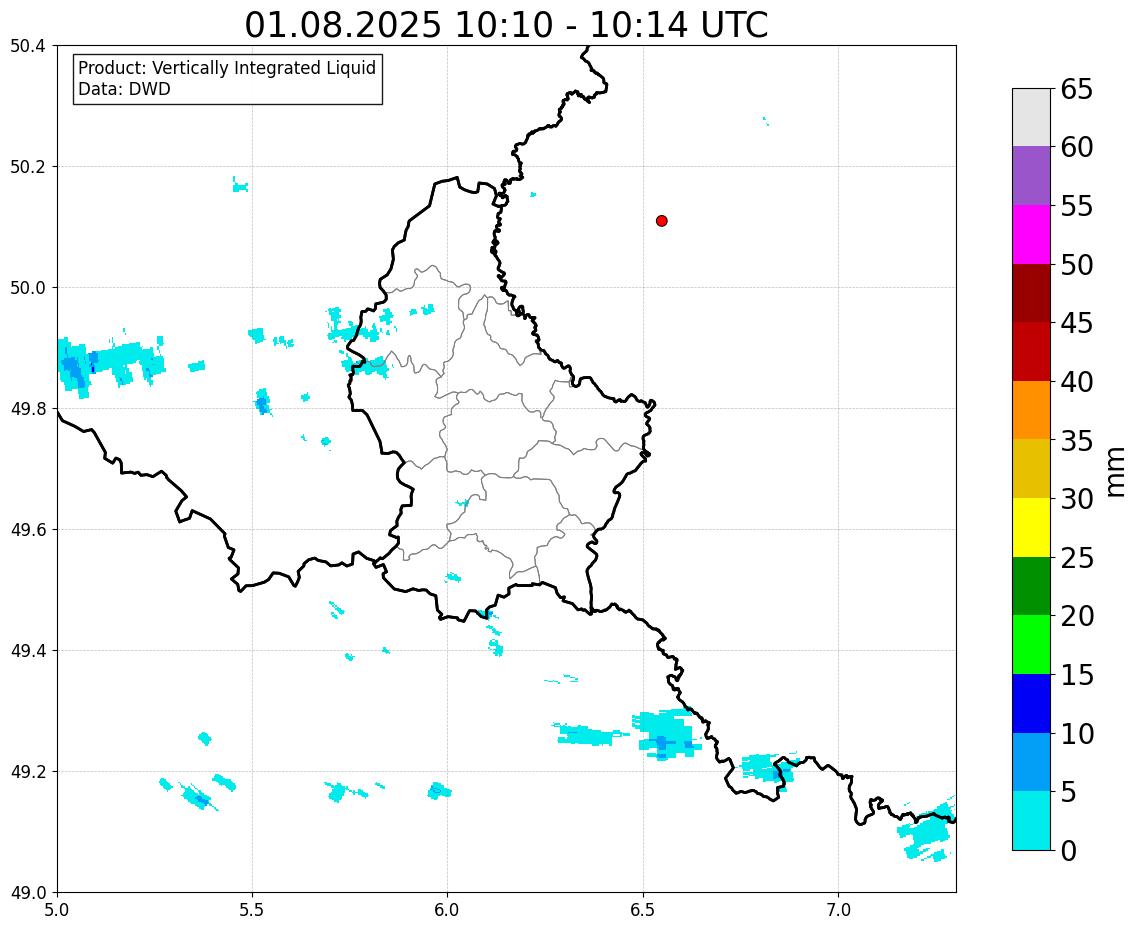This screenshot has width=1138, height=930.
Task: Select the cyan 0-5 mm color band
Action: pos(1031,820)
